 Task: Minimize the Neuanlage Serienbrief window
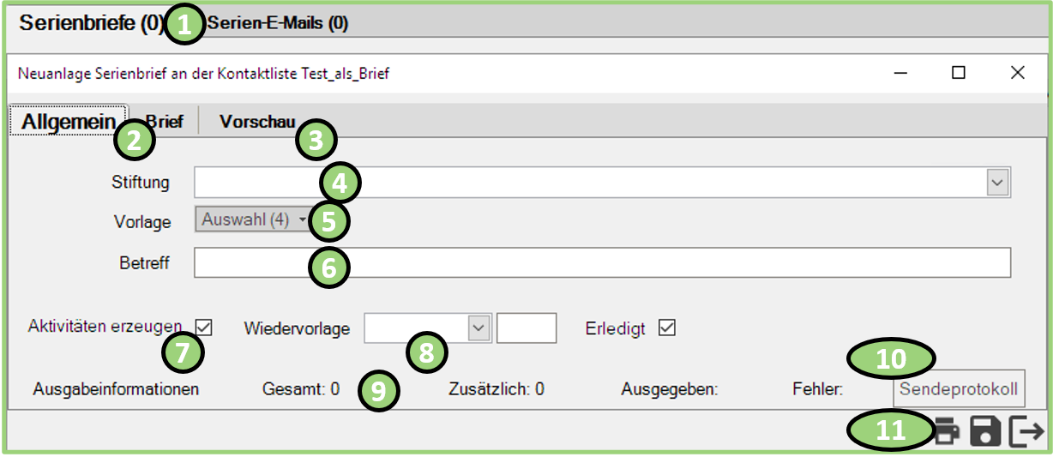click(x=901, y=73)
